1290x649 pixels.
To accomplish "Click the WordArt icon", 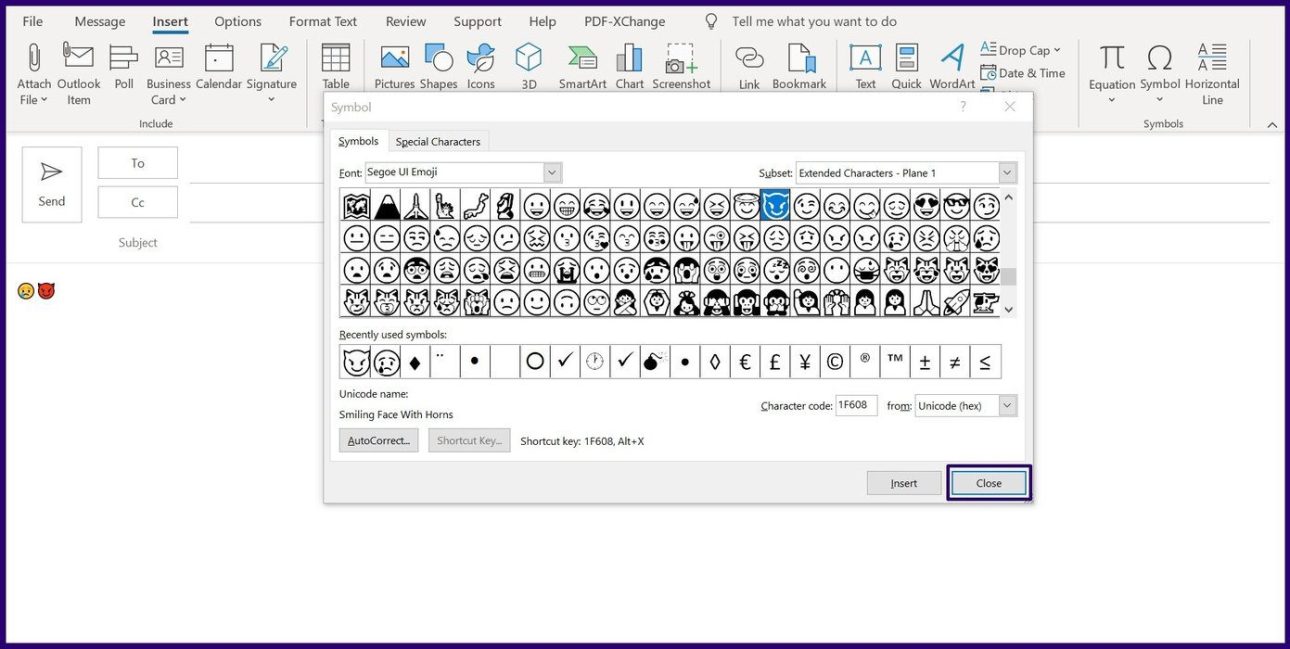I will point(952,58).
